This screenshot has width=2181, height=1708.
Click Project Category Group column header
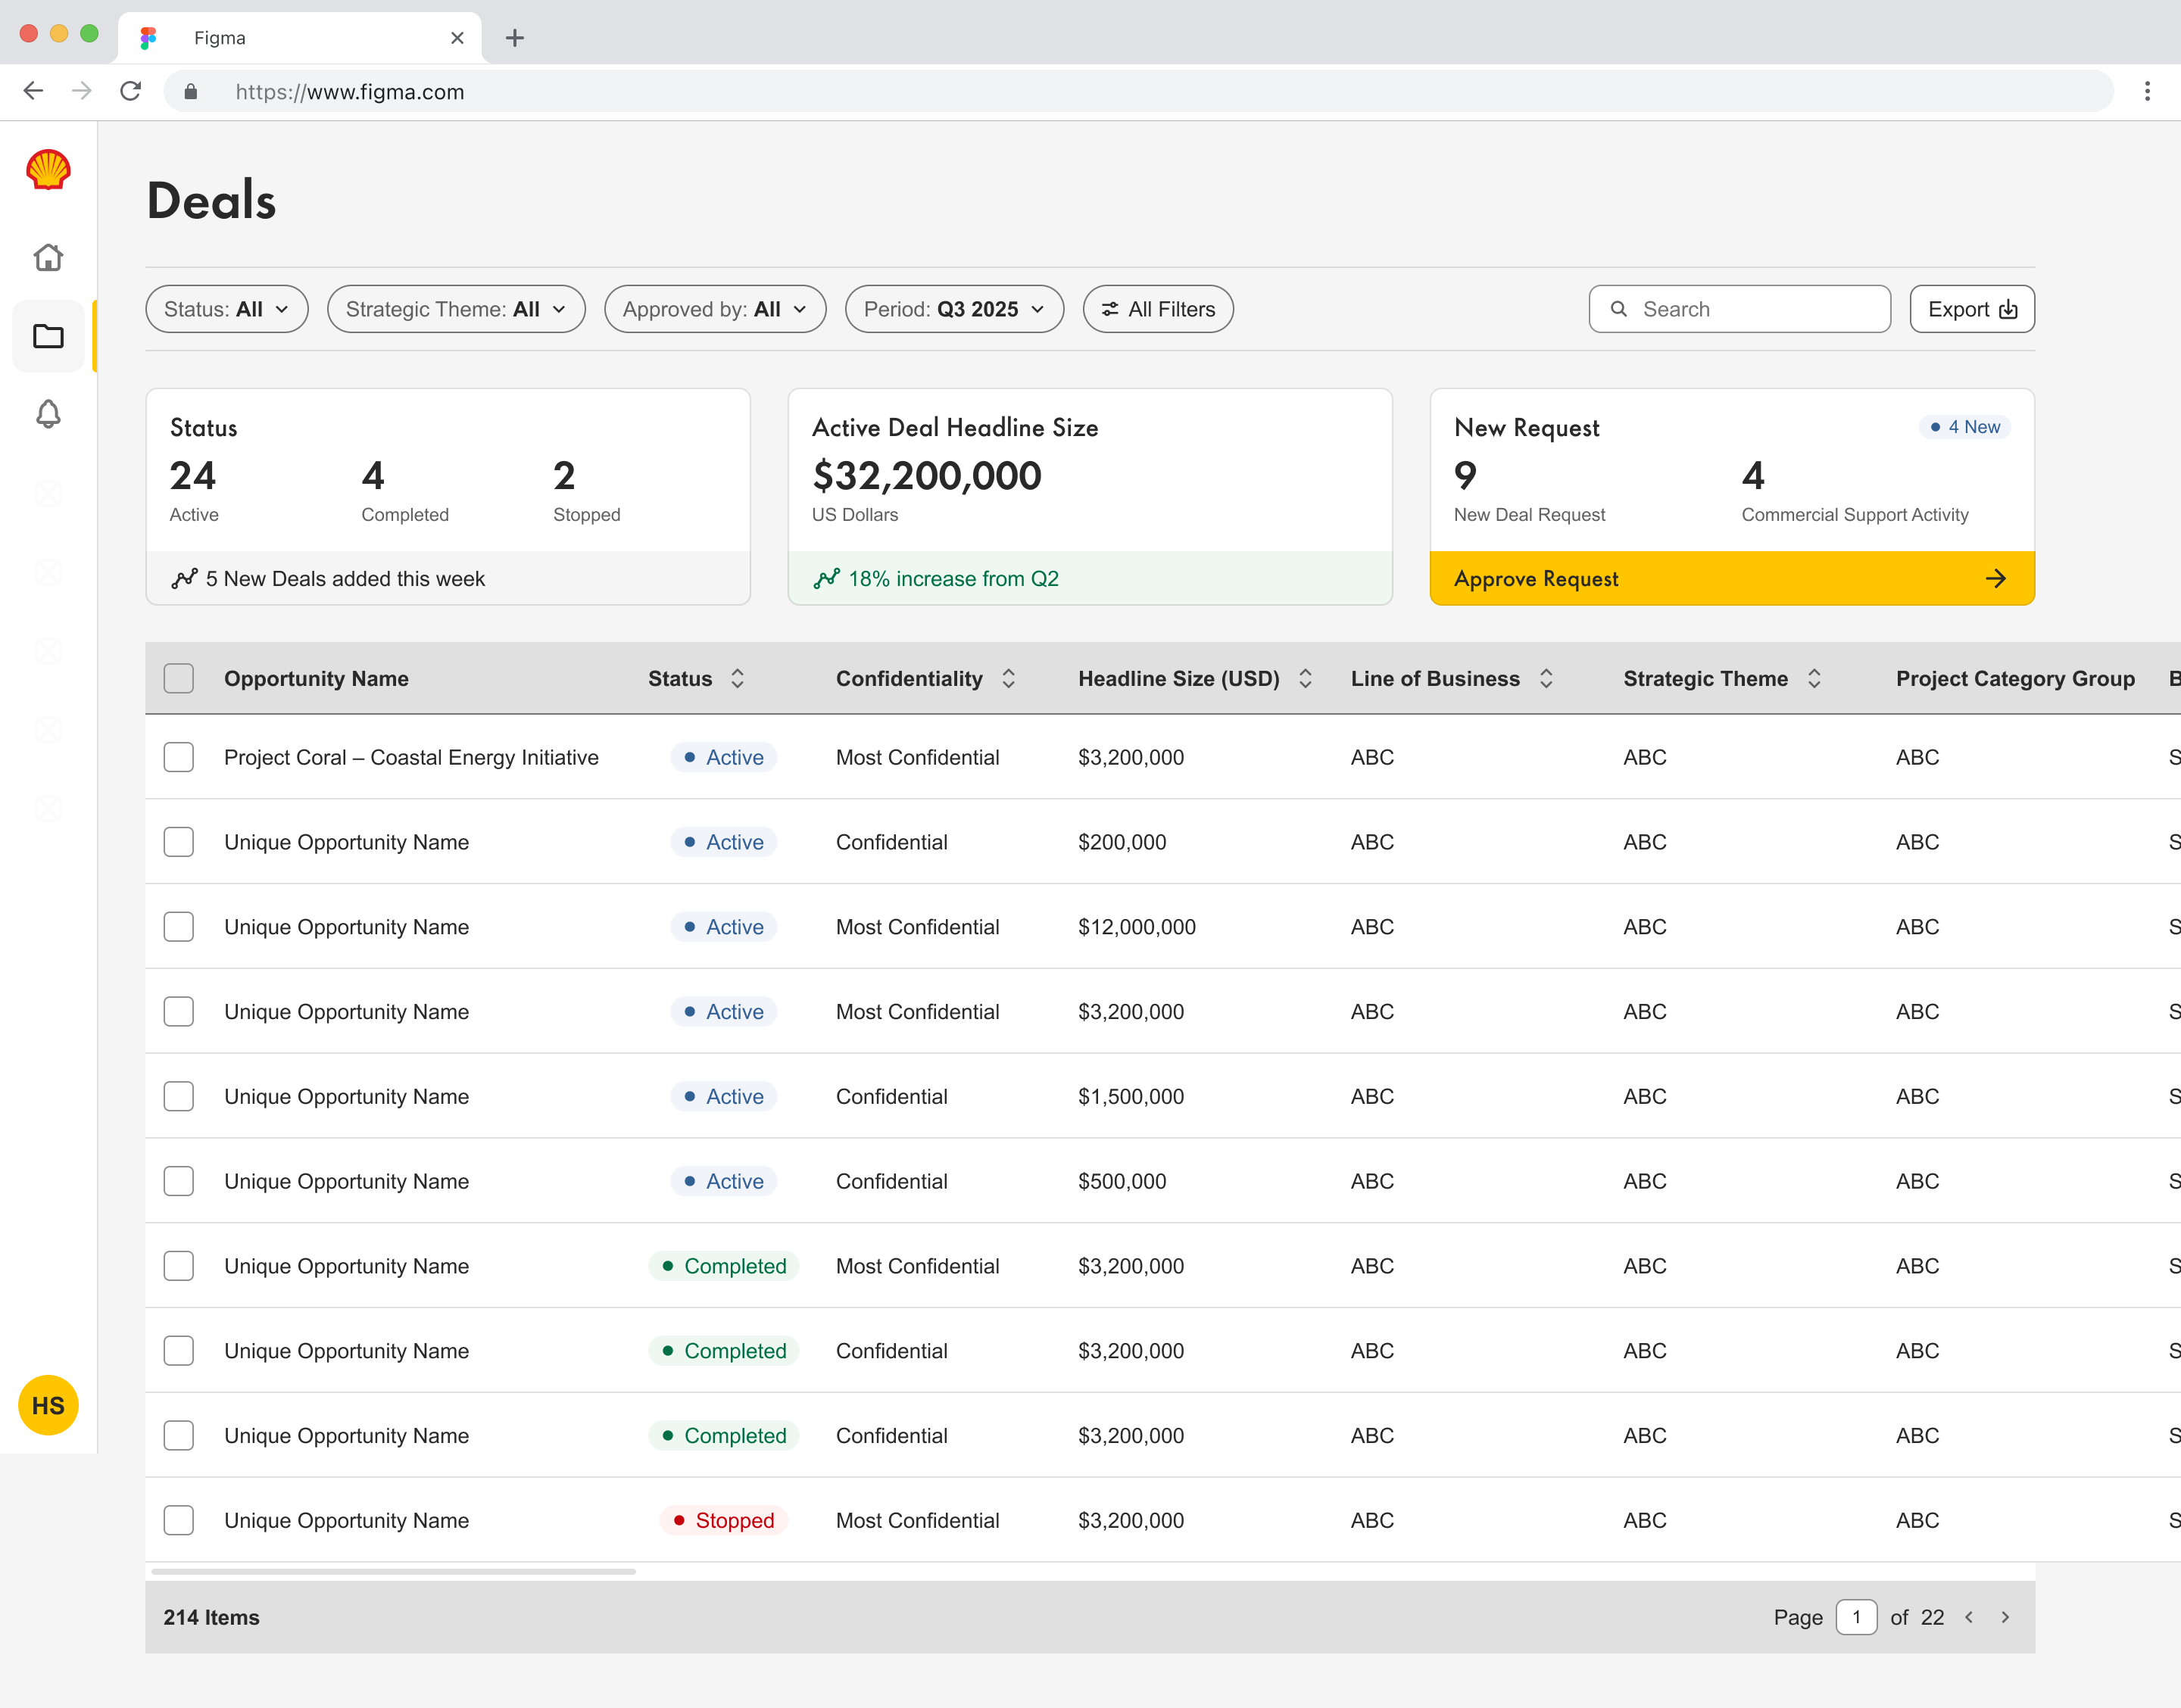[x=2015, y=678]
